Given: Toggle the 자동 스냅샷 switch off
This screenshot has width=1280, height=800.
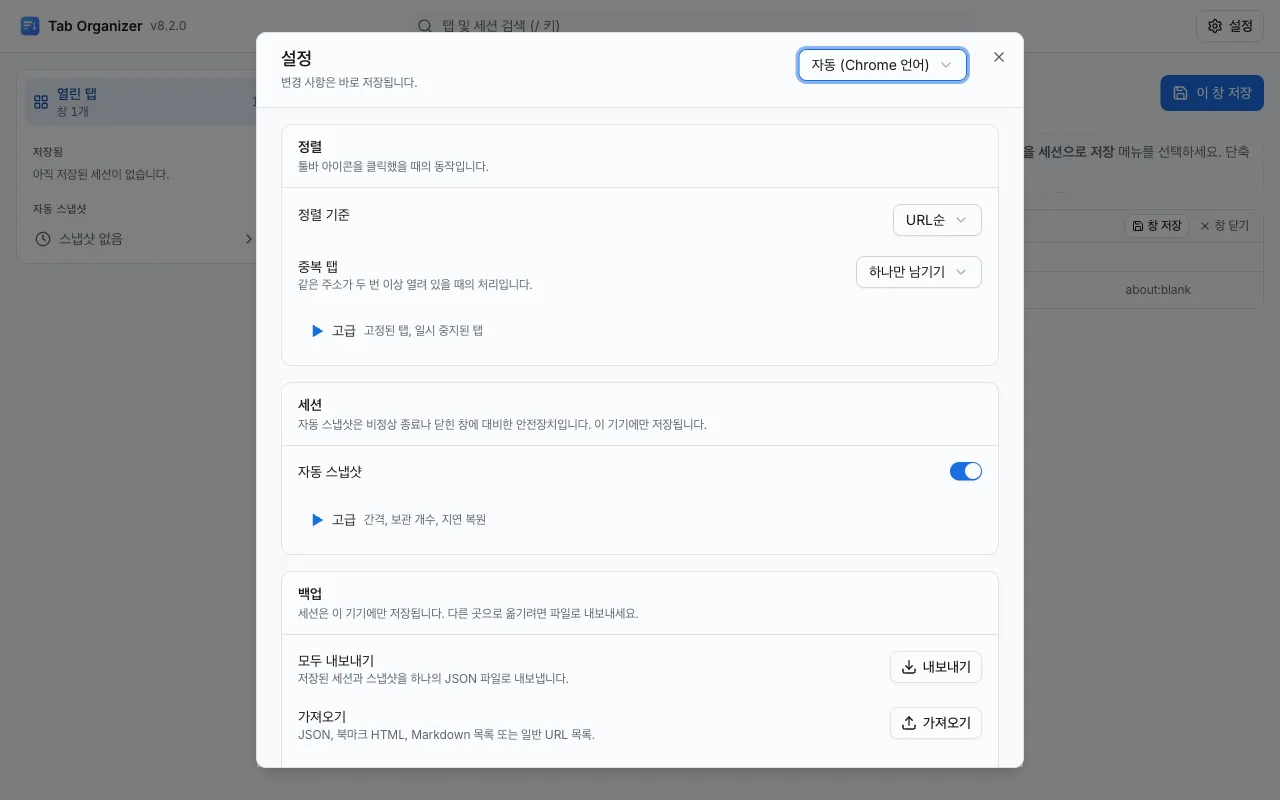Looking at the screenshot, I should [966, 472].
